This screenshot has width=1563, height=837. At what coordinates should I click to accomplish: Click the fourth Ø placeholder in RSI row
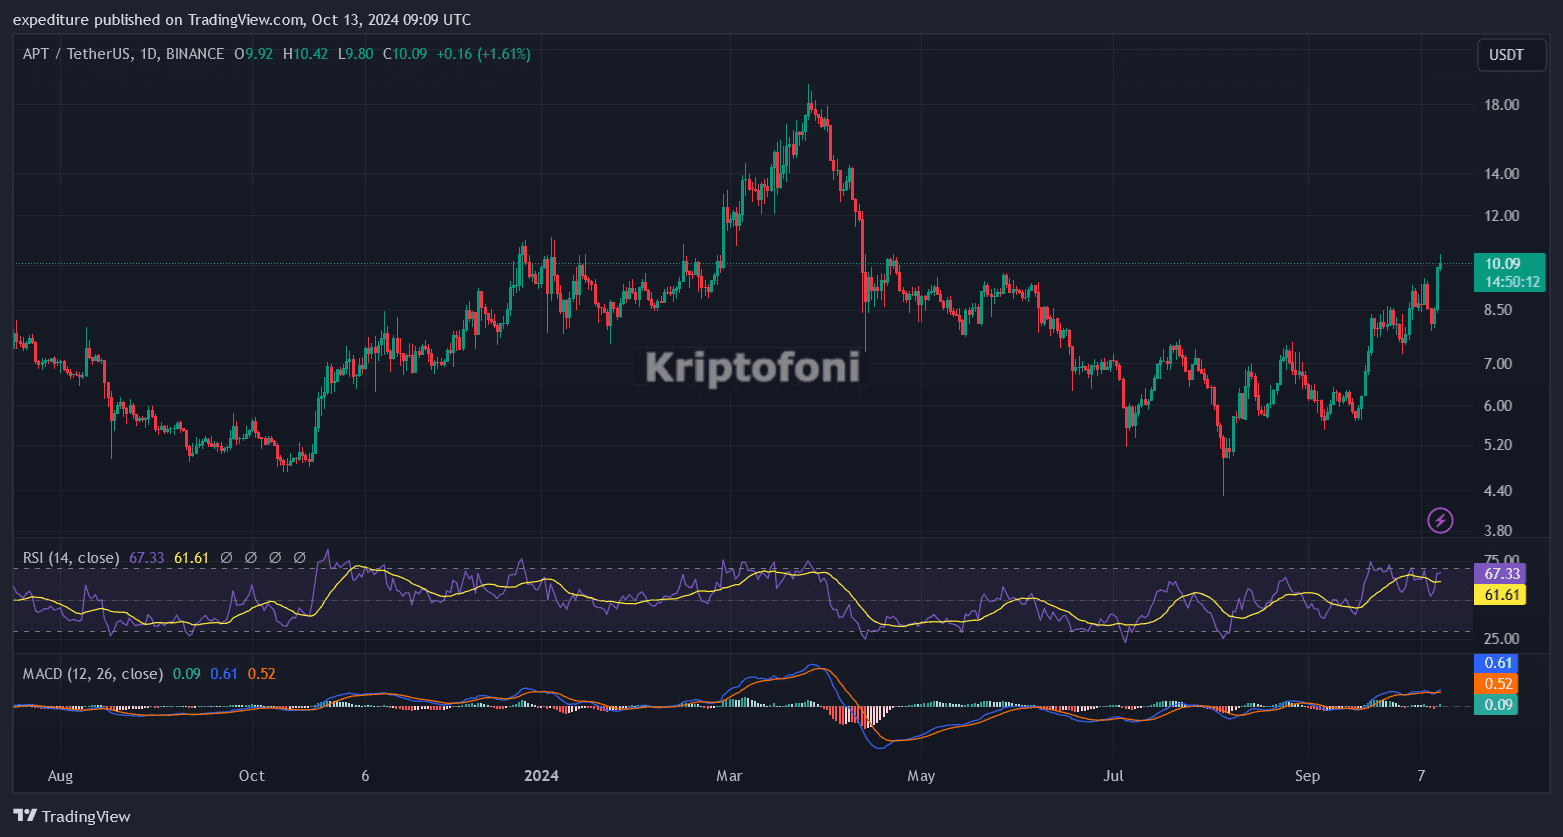[x=299, y=557]
